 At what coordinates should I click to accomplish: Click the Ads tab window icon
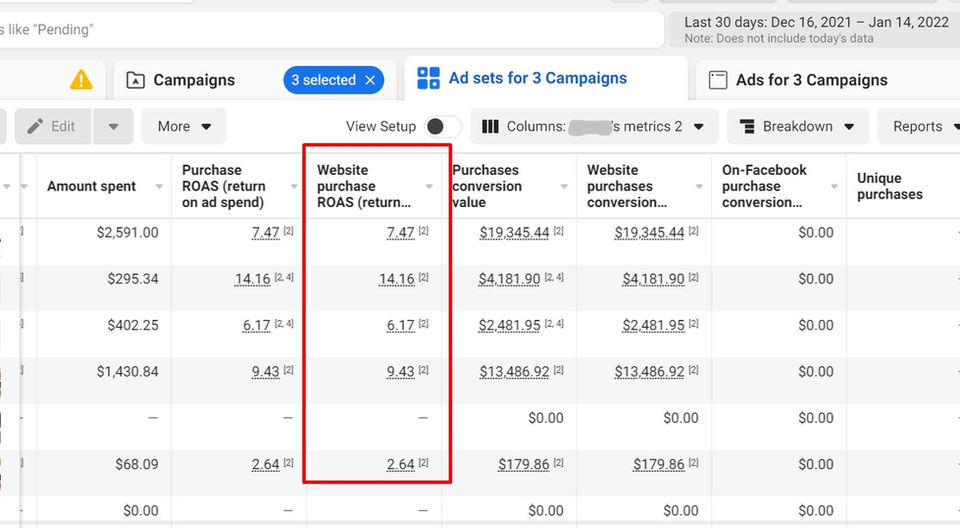(717, 80)
